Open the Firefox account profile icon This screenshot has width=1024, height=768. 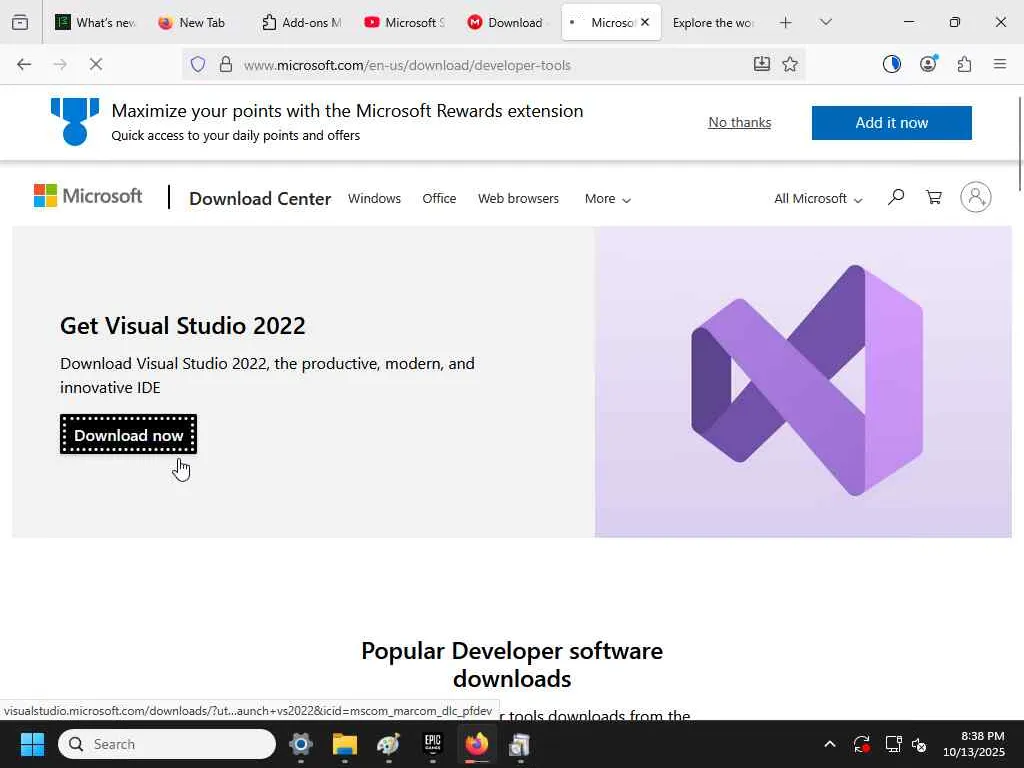tap(928, 65)
